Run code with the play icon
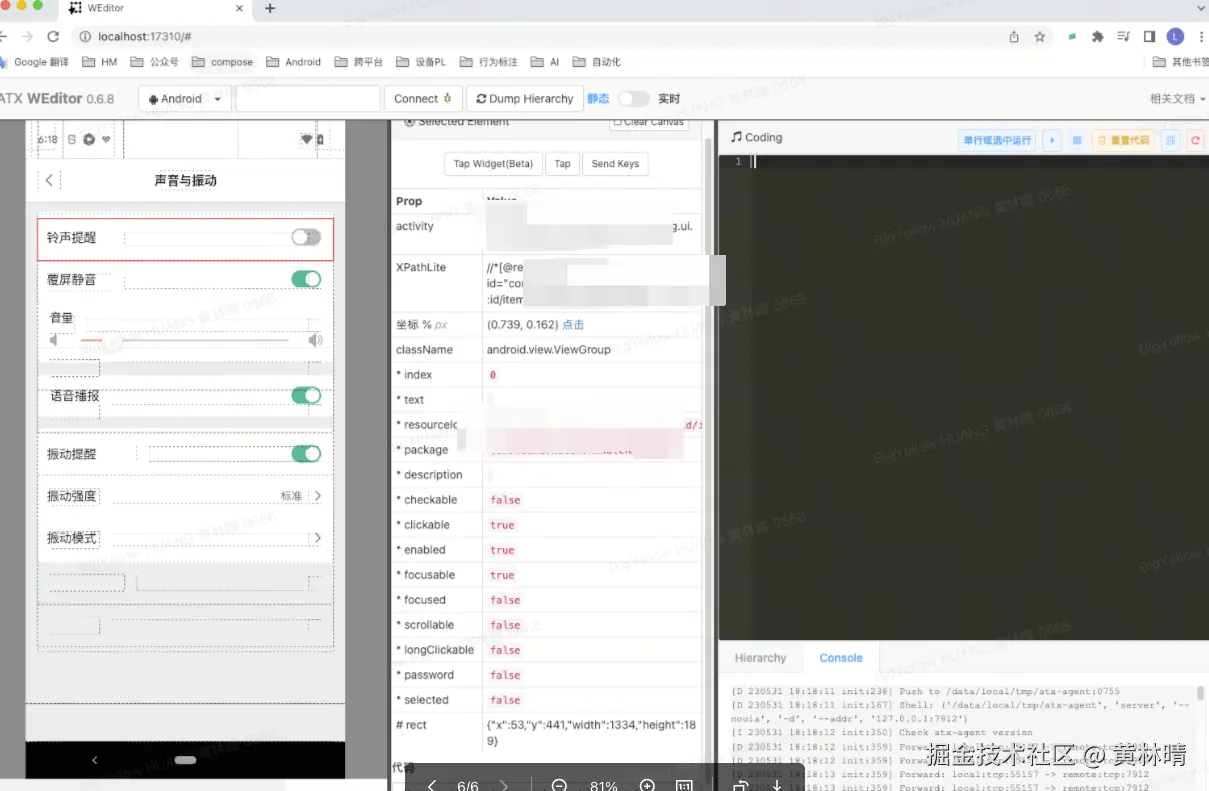This screenshot has height=791, width=1209. coord(1051,141)
